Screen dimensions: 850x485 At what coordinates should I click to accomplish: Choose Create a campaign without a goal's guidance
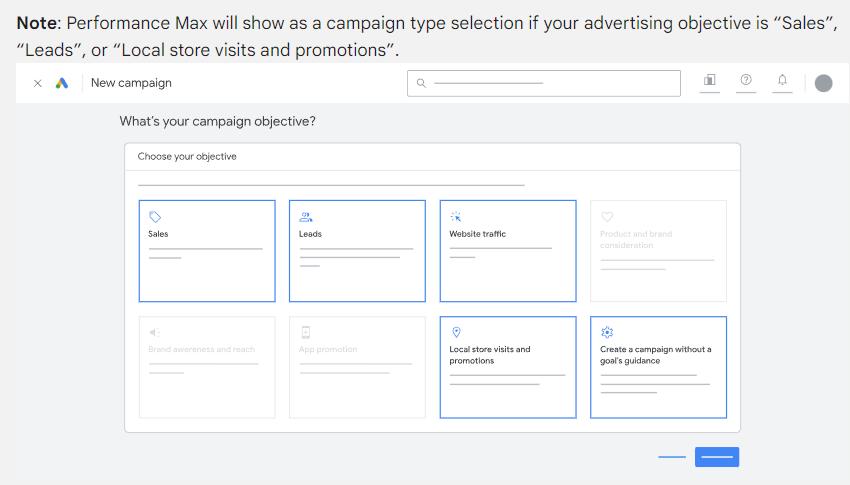point(659,367)
